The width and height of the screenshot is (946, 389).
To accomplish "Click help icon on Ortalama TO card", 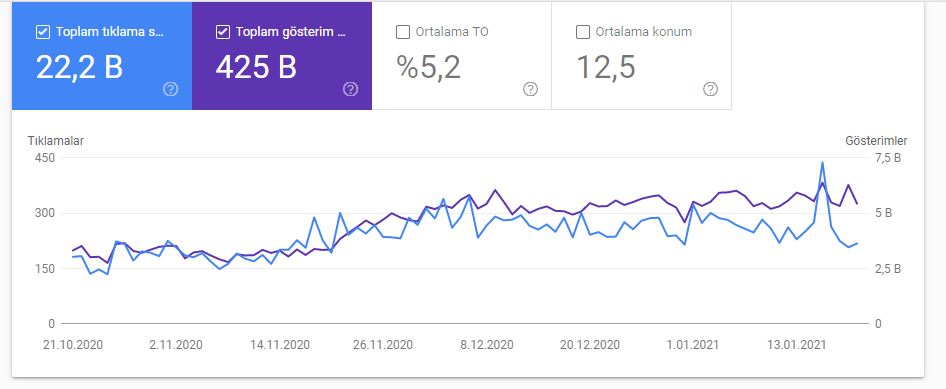I will [x=530, y=90].
